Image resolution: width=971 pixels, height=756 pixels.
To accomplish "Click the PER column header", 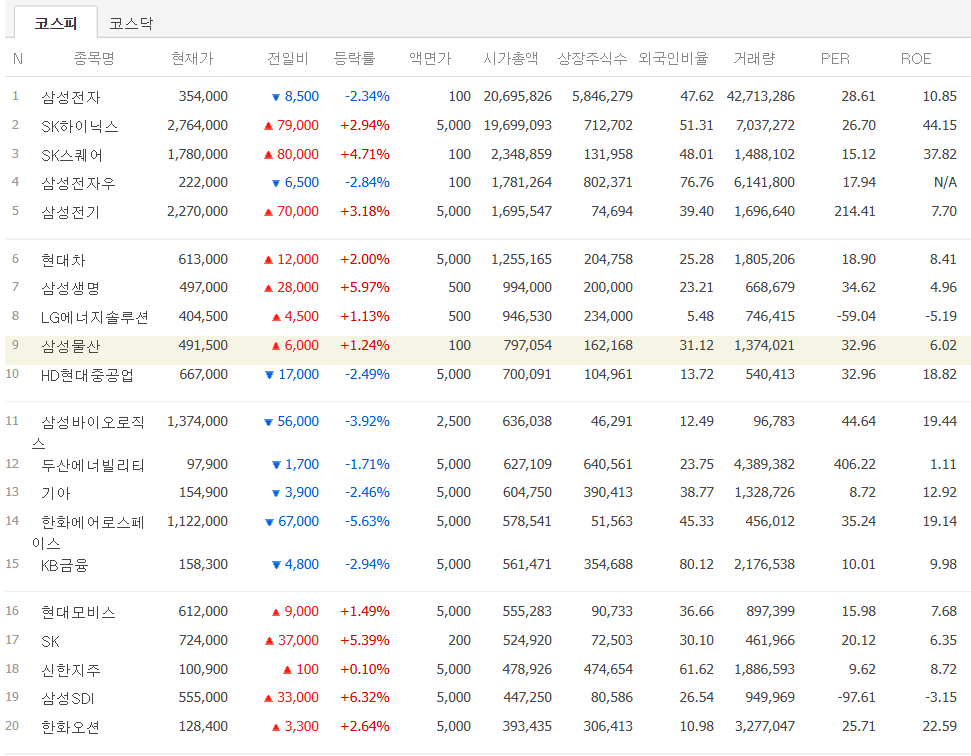I will click(835, 58).
